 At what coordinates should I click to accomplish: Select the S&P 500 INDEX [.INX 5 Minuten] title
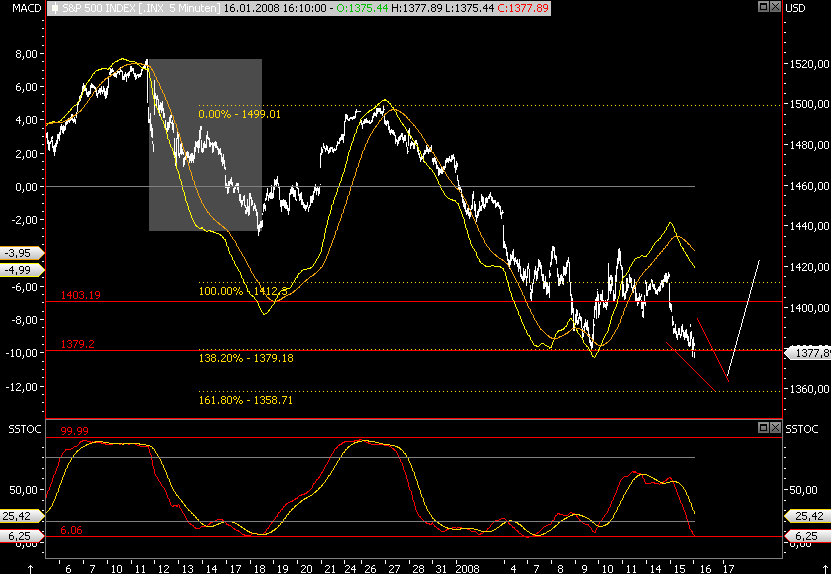(x=140, y=8)
